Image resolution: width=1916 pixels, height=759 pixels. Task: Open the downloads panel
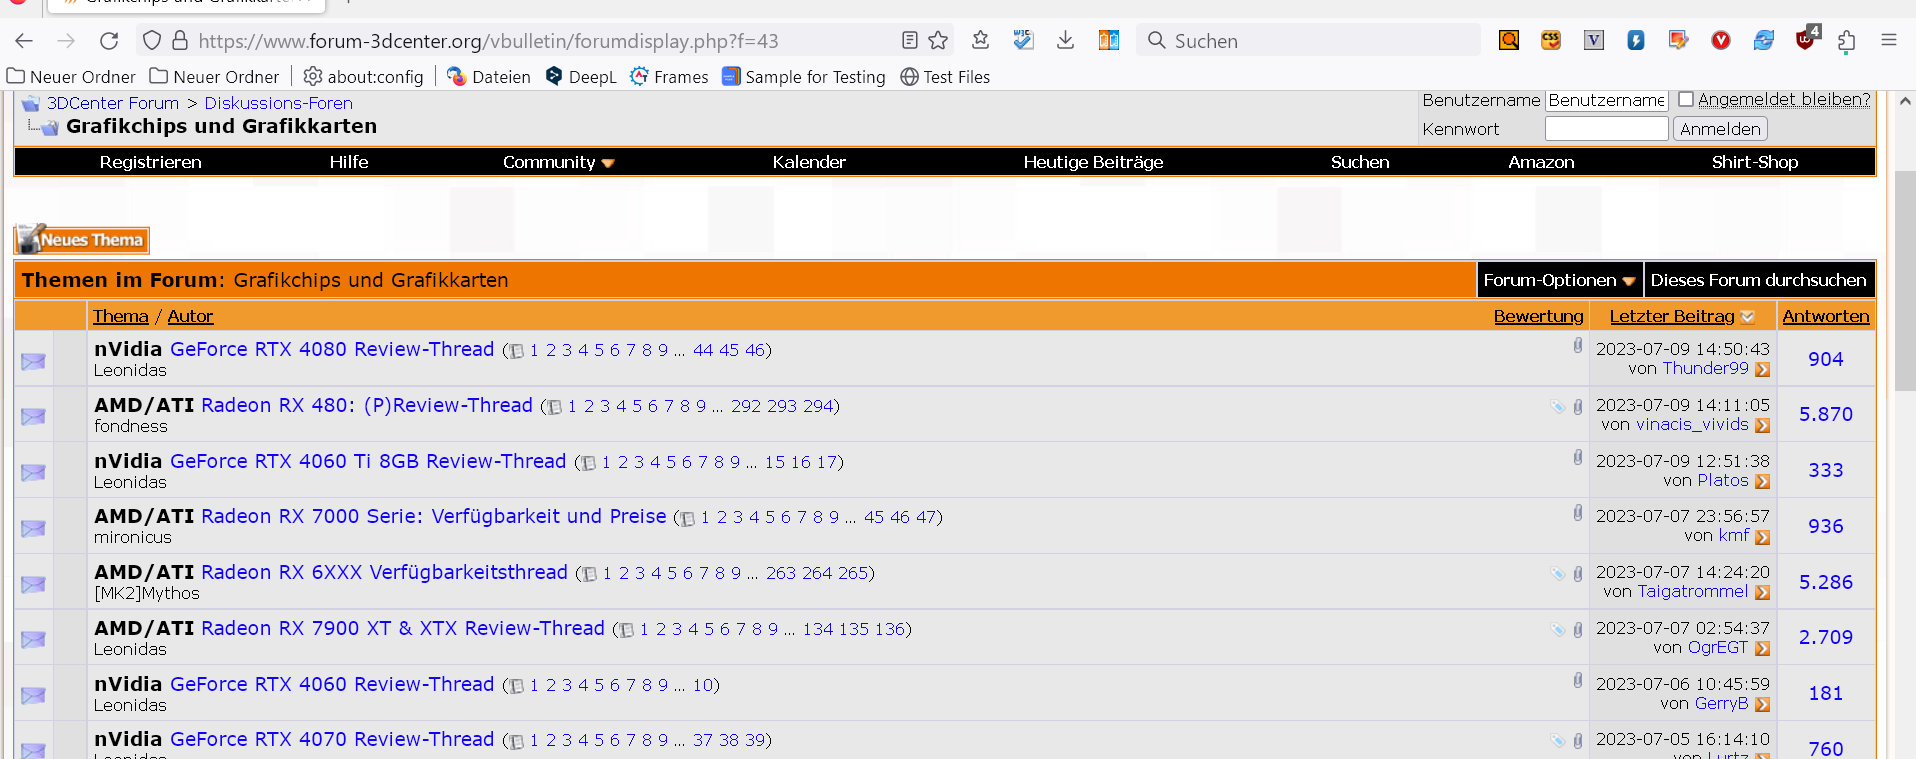click(1065, 40)
